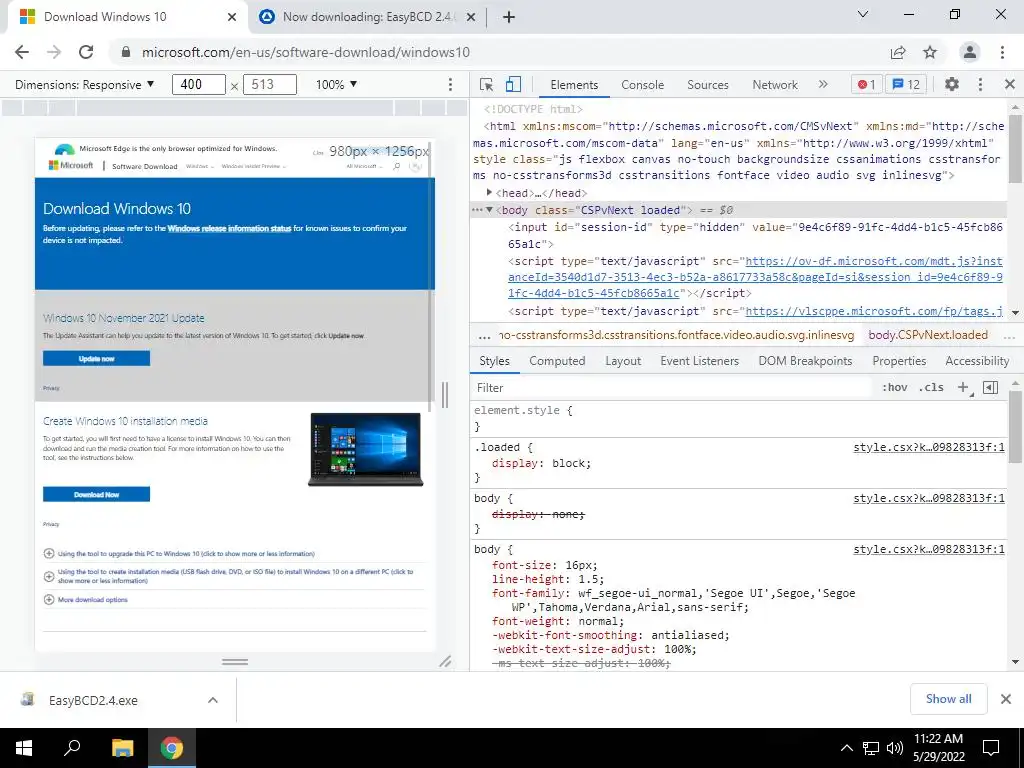1024x768 pixels.
Task: Click the red error count badge
Action: [866, 84]
